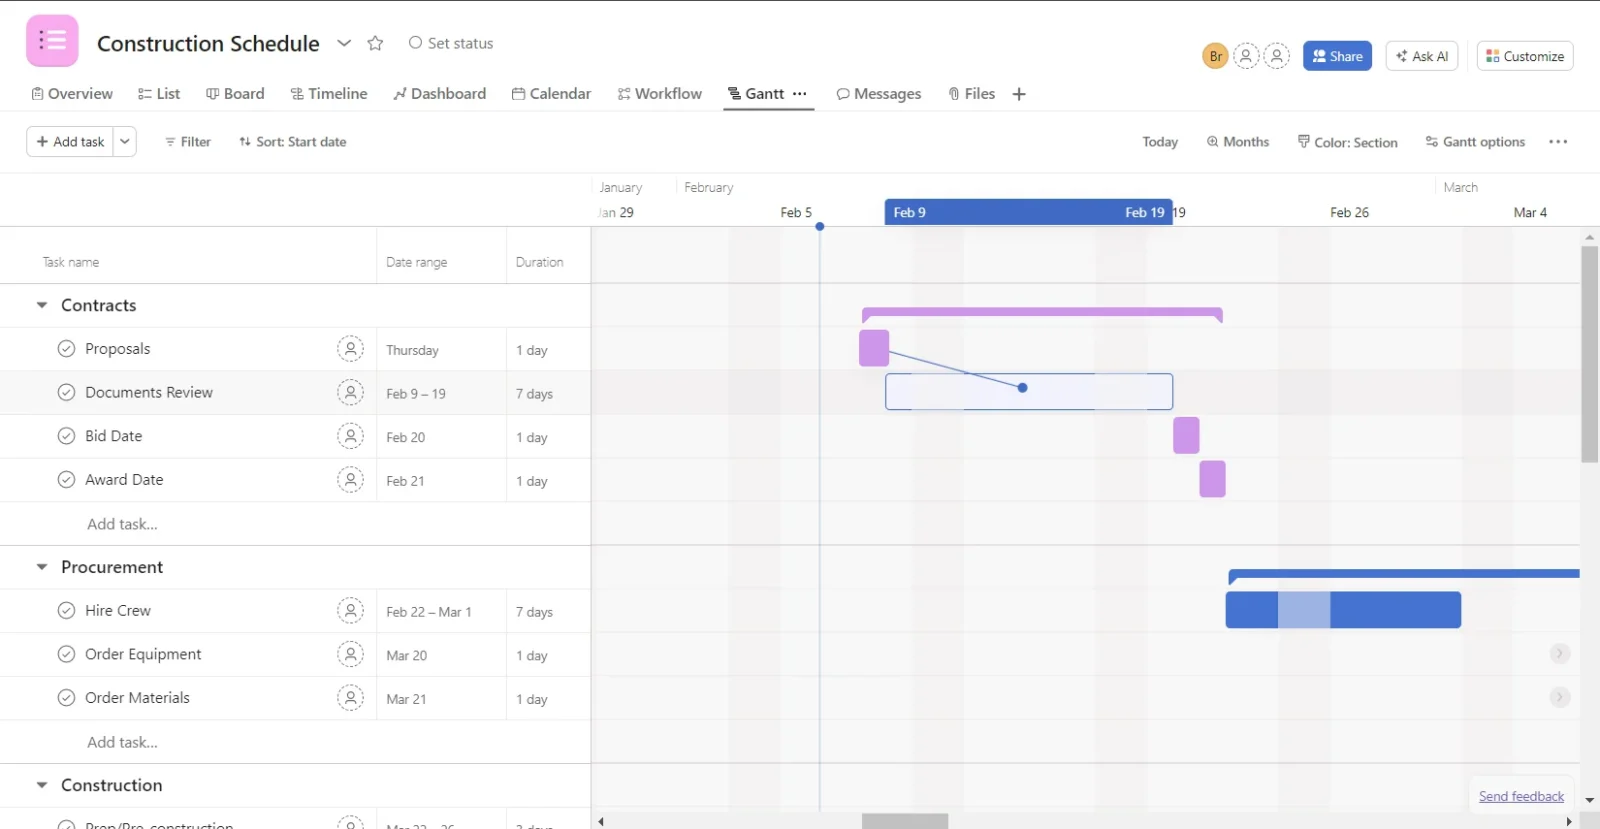Image resolution: width=1600 pixels, height=829 pixels.
Task: Switch to the List tab
Action: tap(159, 94)
